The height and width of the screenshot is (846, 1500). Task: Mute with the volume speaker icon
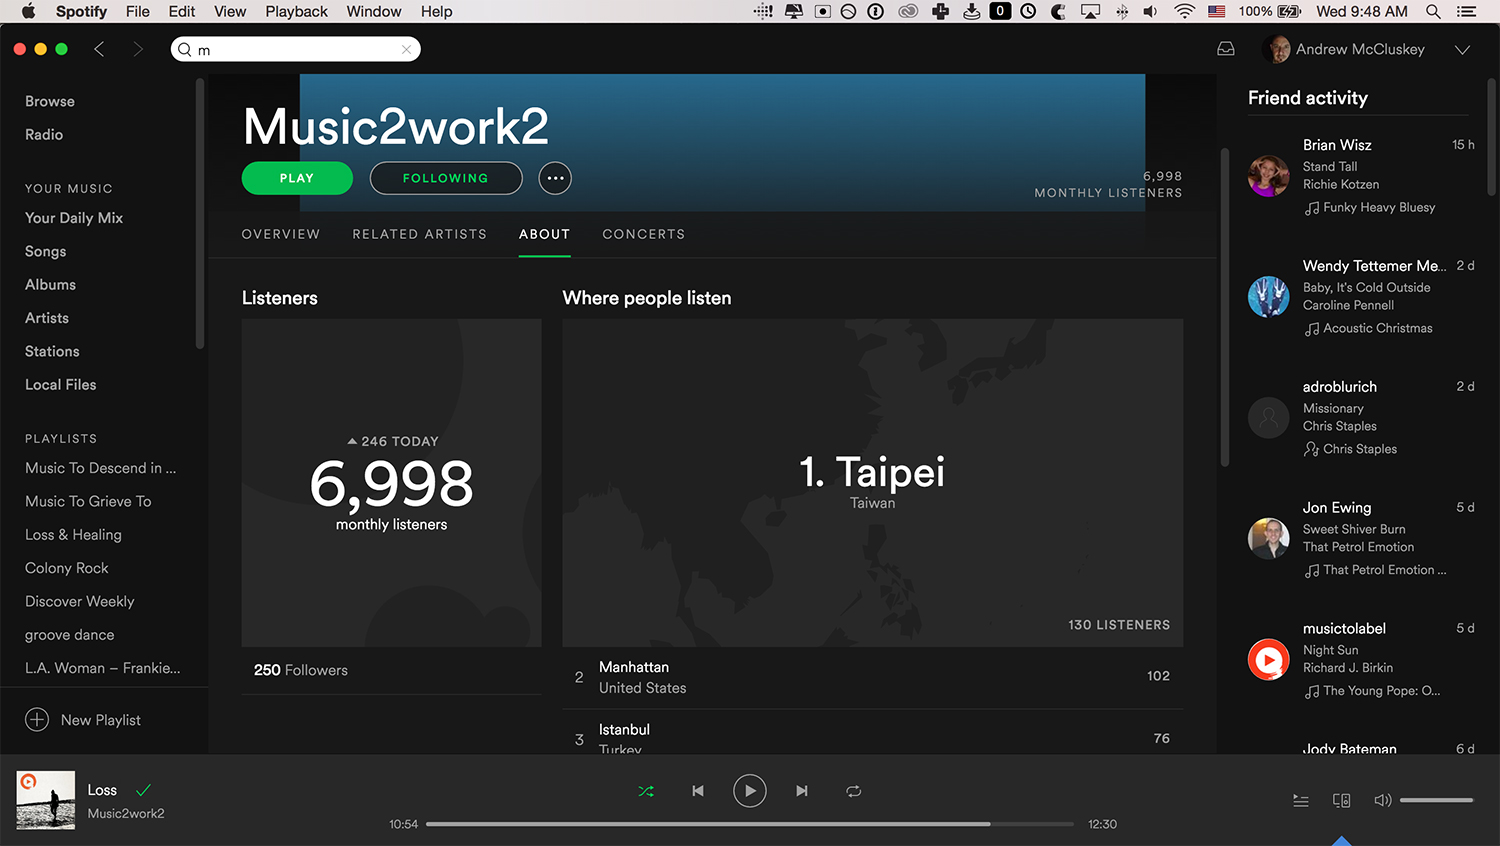point(1383,800)
